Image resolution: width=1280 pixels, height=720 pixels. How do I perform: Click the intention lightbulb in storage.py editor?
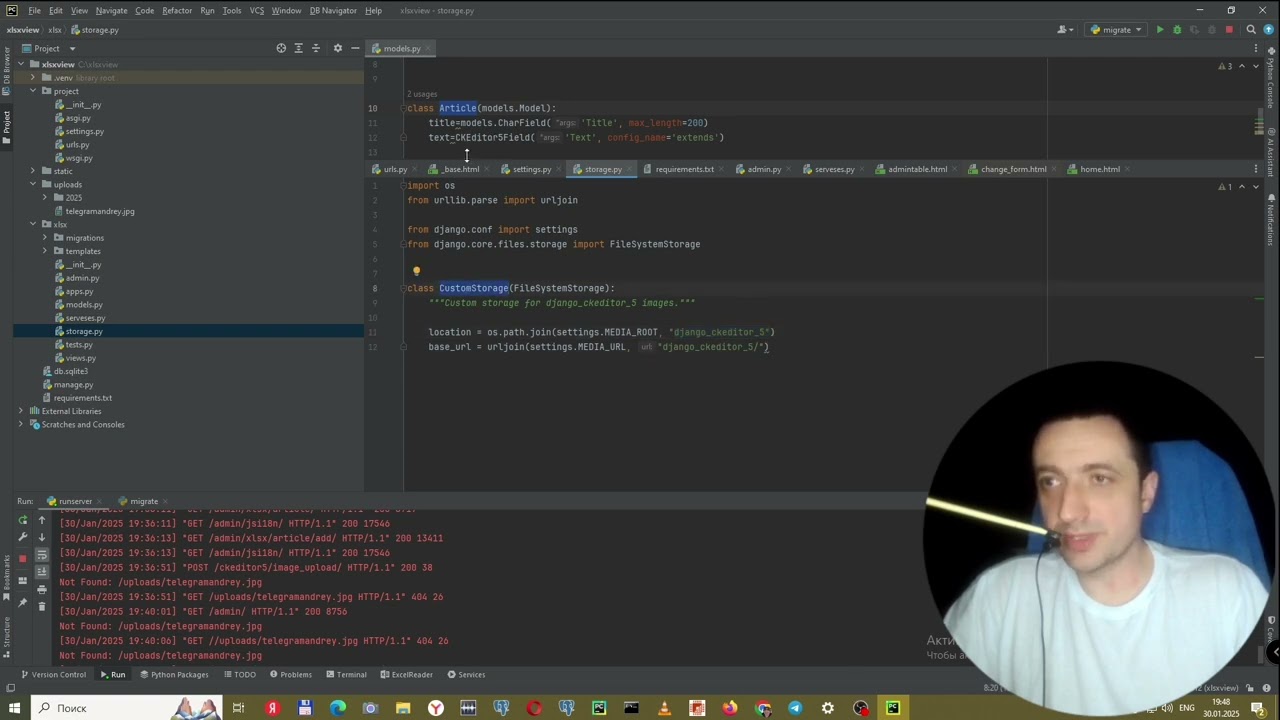pyautogui.click(x=417, y=271)
